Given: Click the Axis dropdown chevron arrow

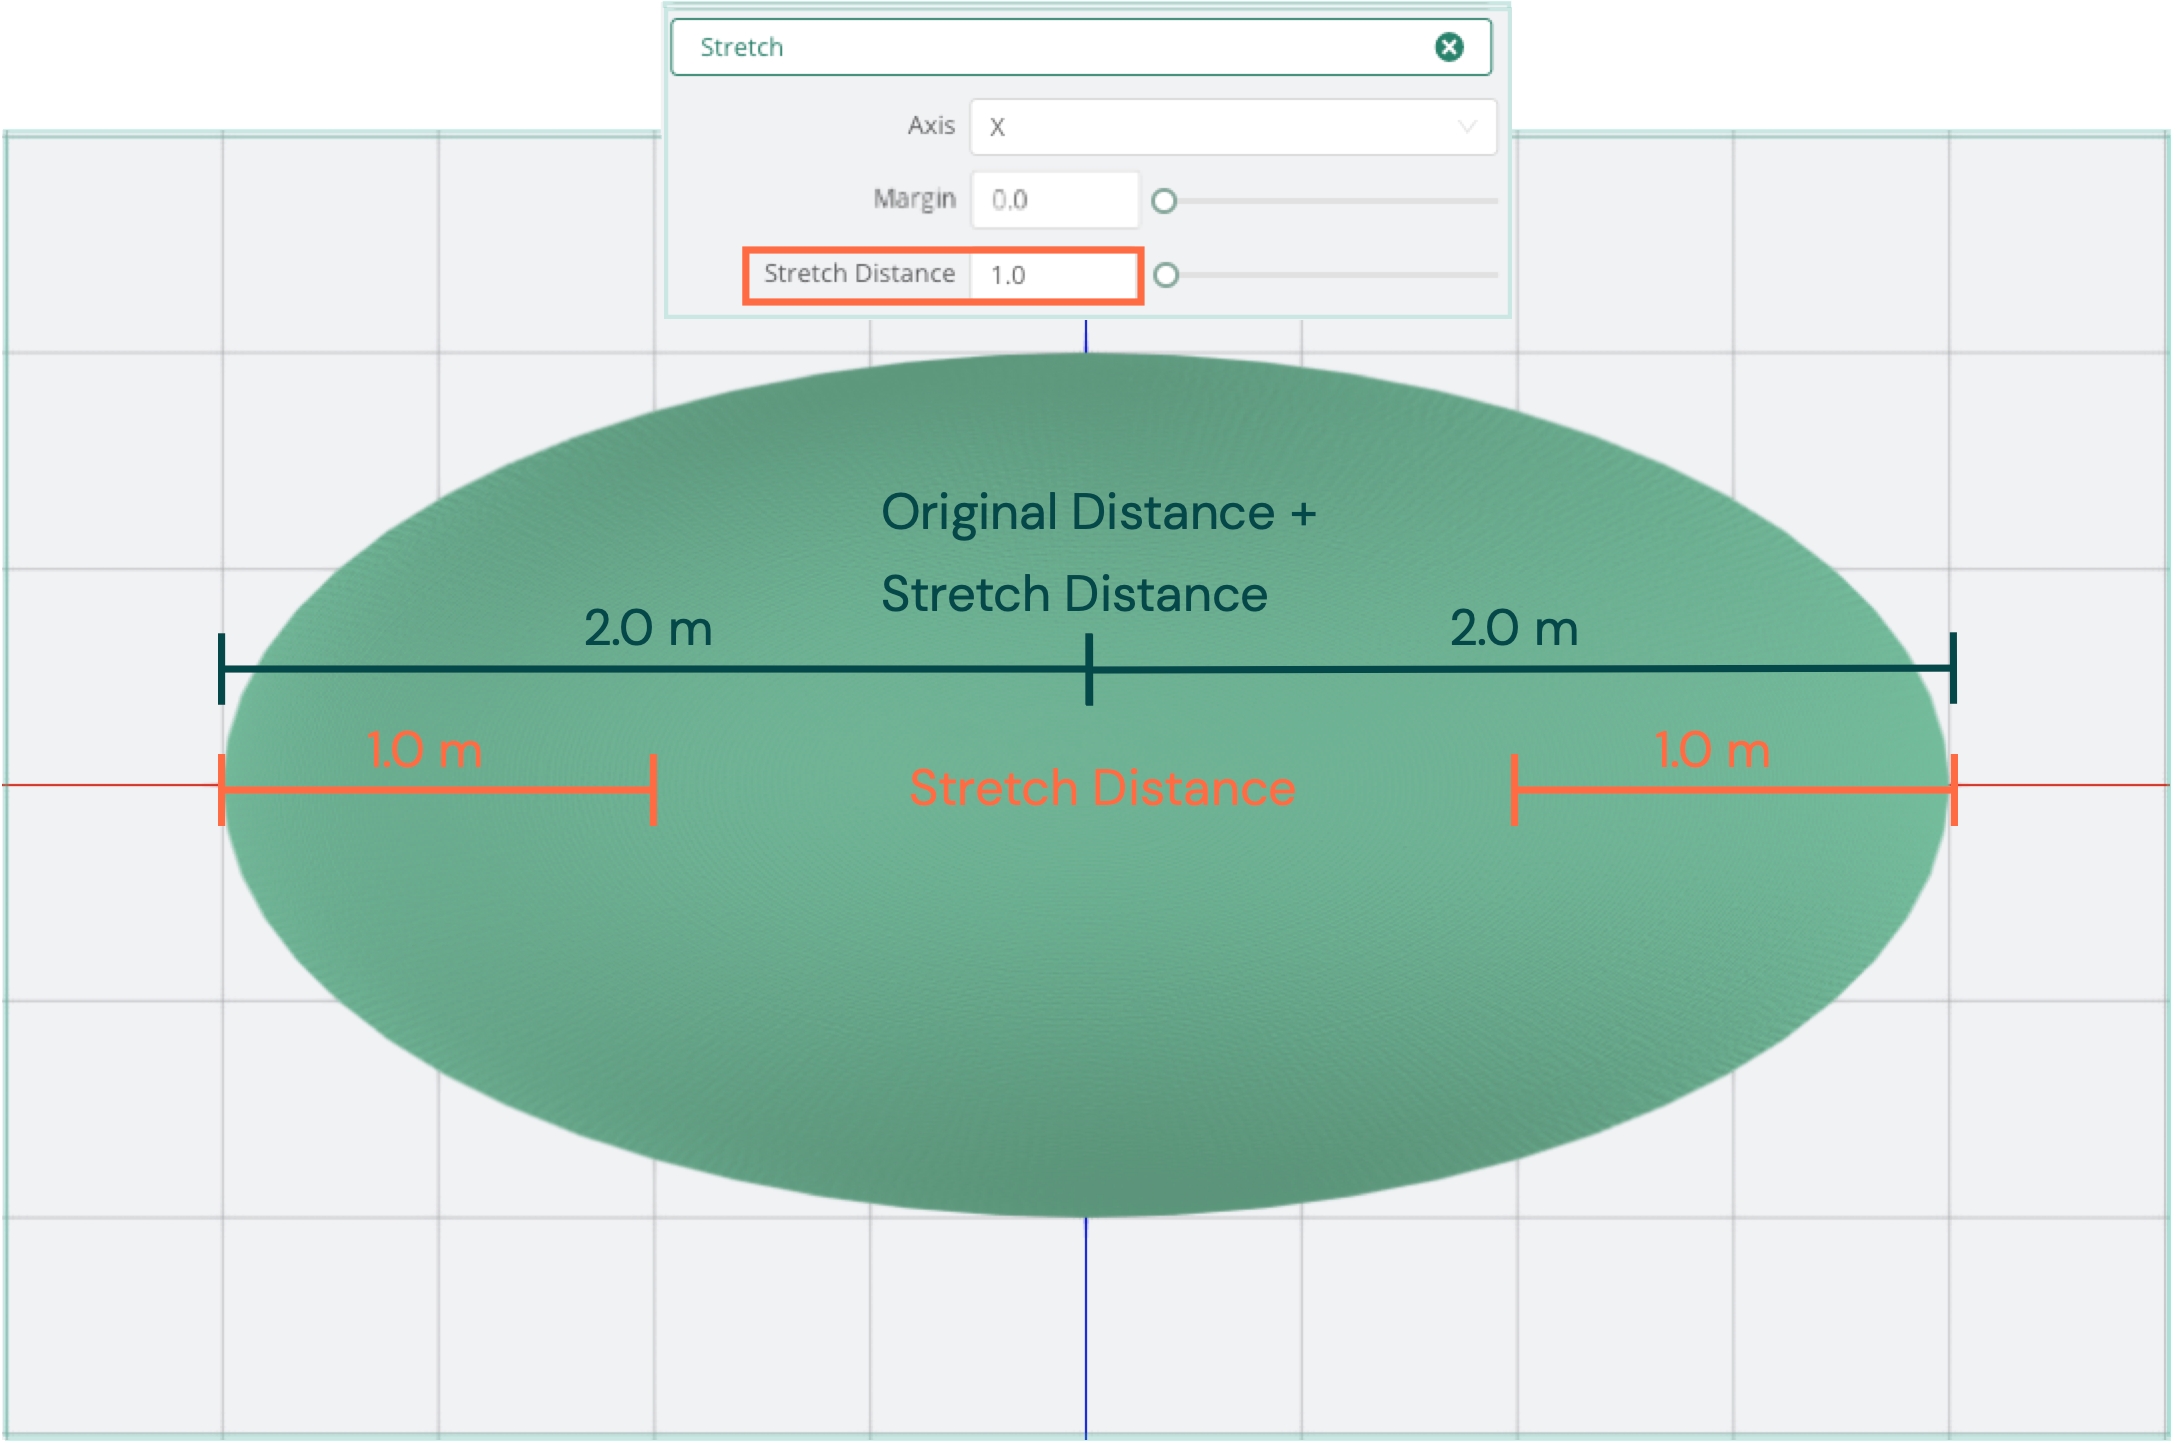Looking at the screenshot, I should [x=1466, y=127].
